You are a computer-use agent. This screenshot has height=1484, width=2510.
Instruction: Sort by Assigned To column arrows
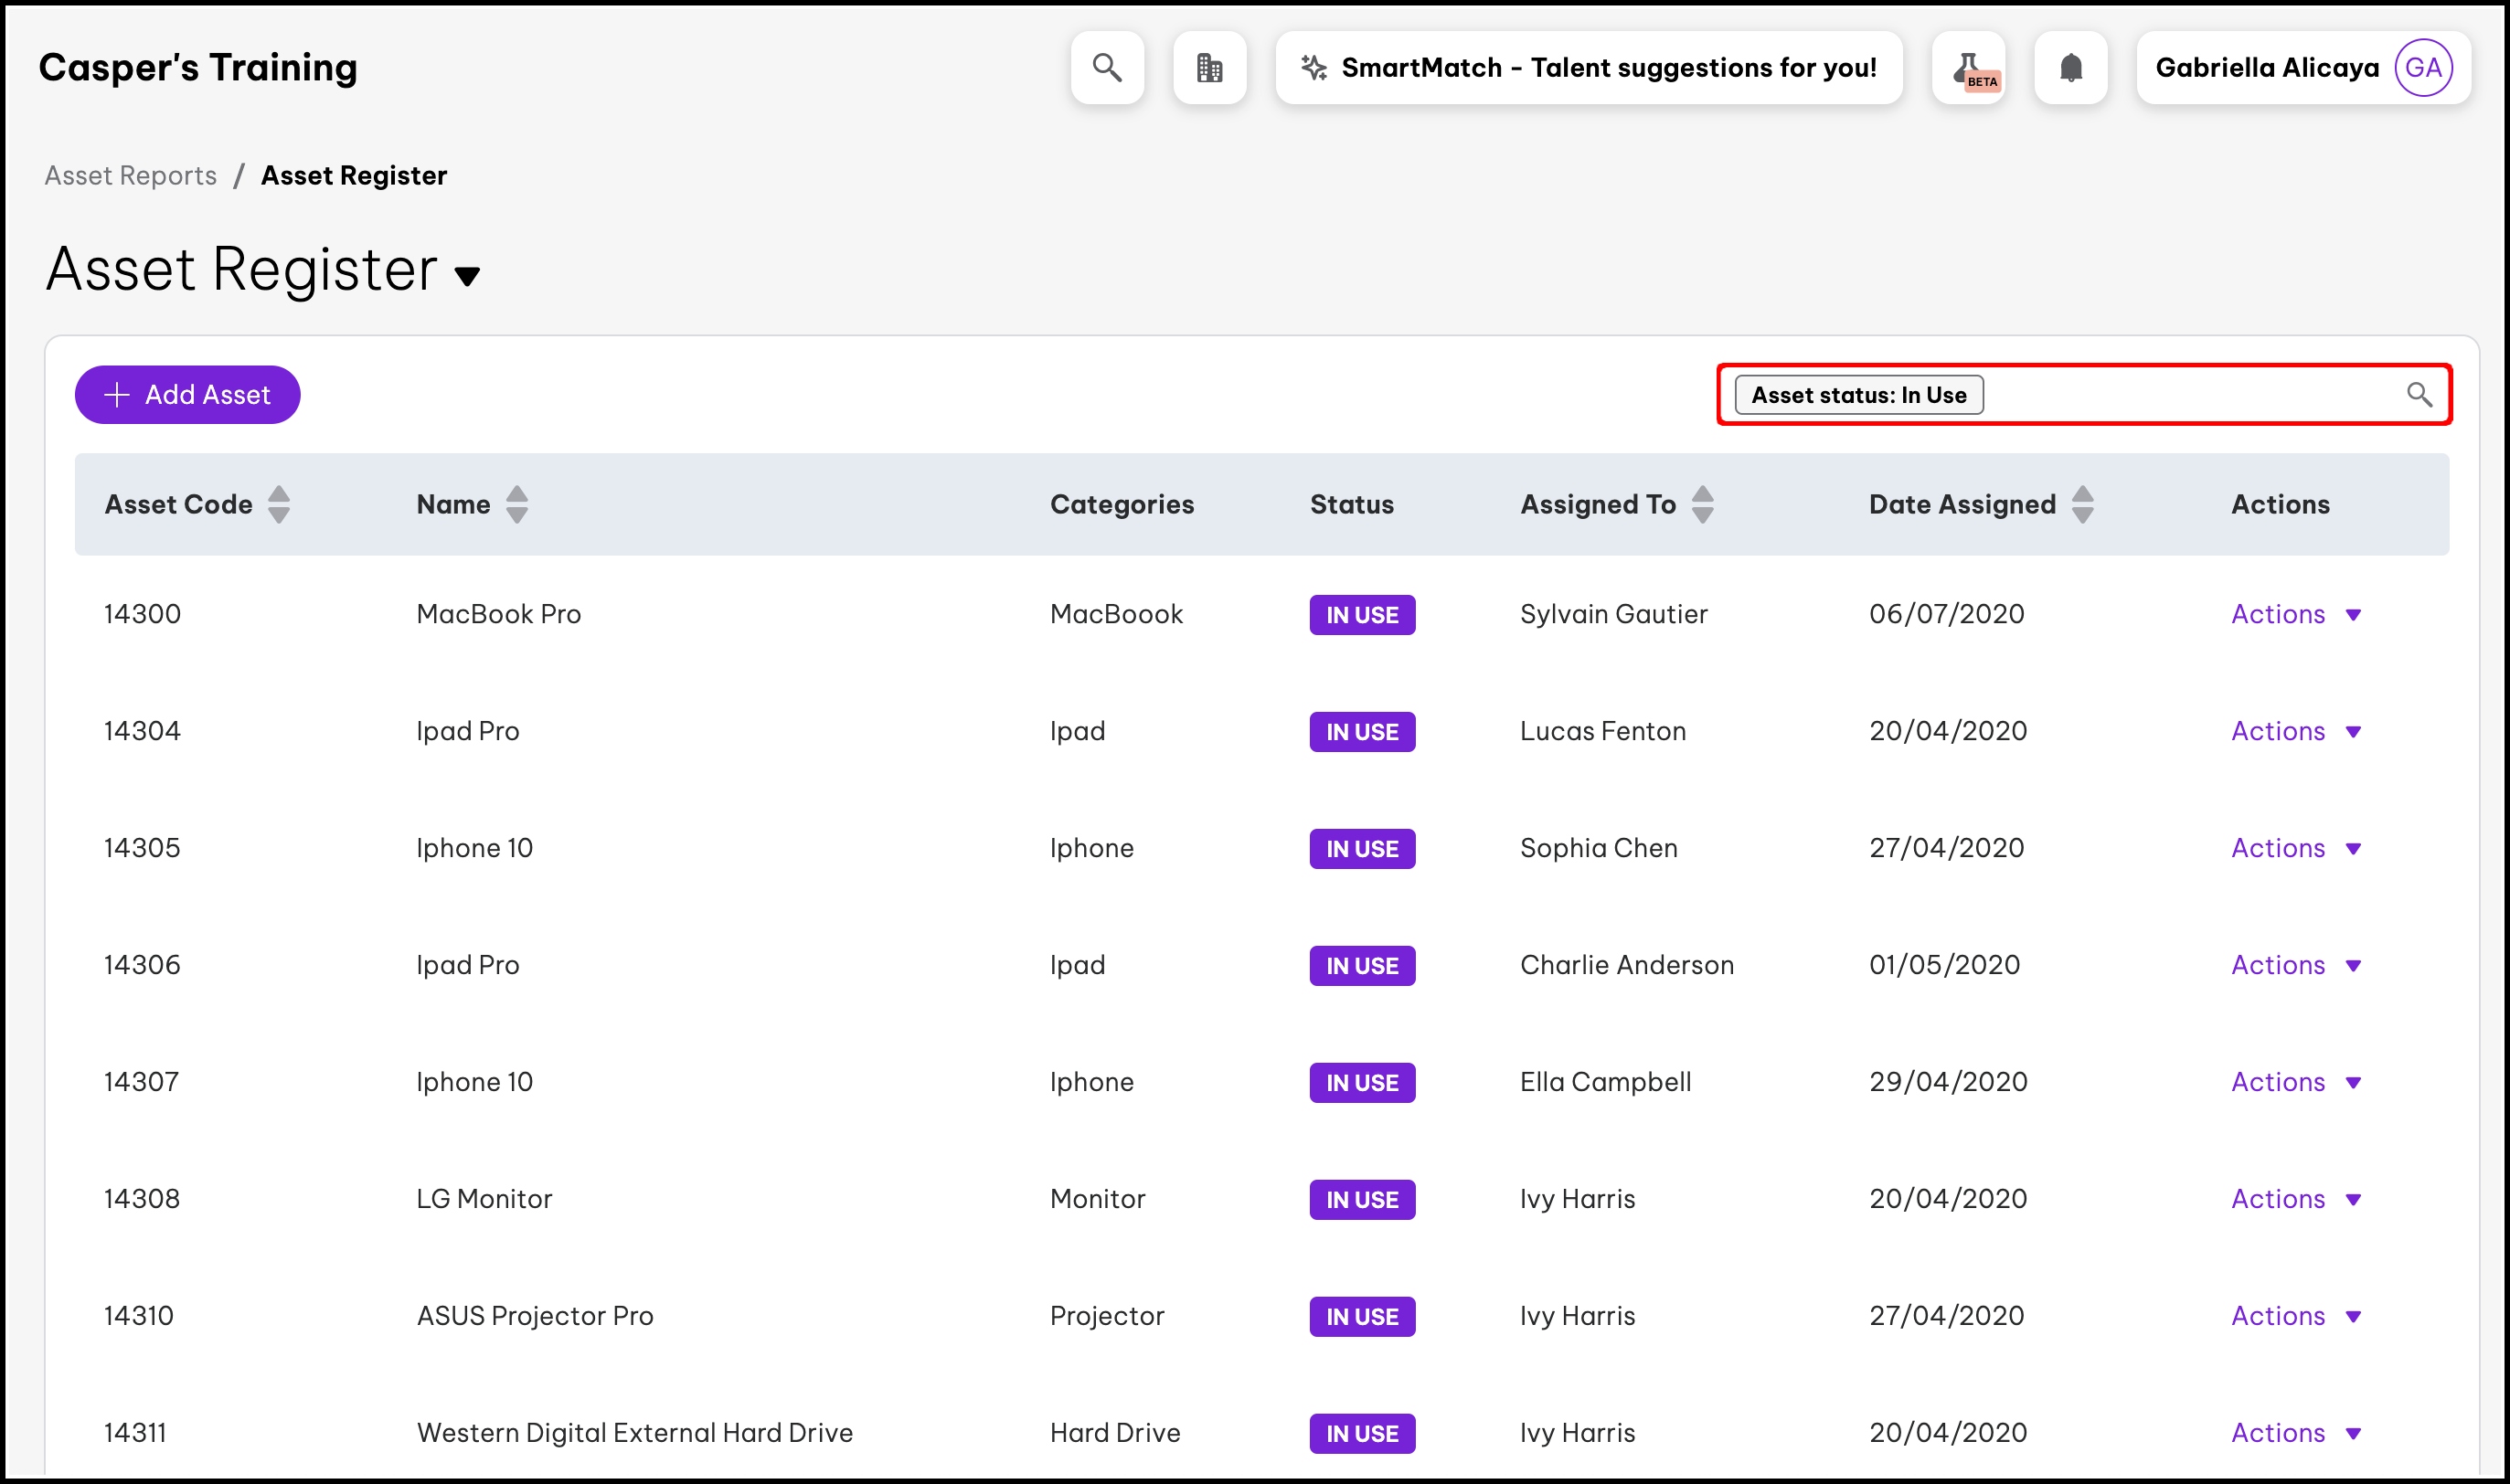pyautogui.click(x=1702, y=504)
